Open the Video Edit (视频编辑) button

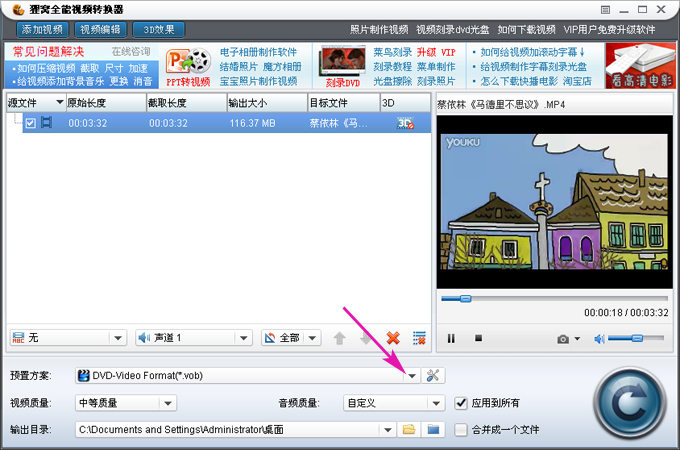[100, 29]
